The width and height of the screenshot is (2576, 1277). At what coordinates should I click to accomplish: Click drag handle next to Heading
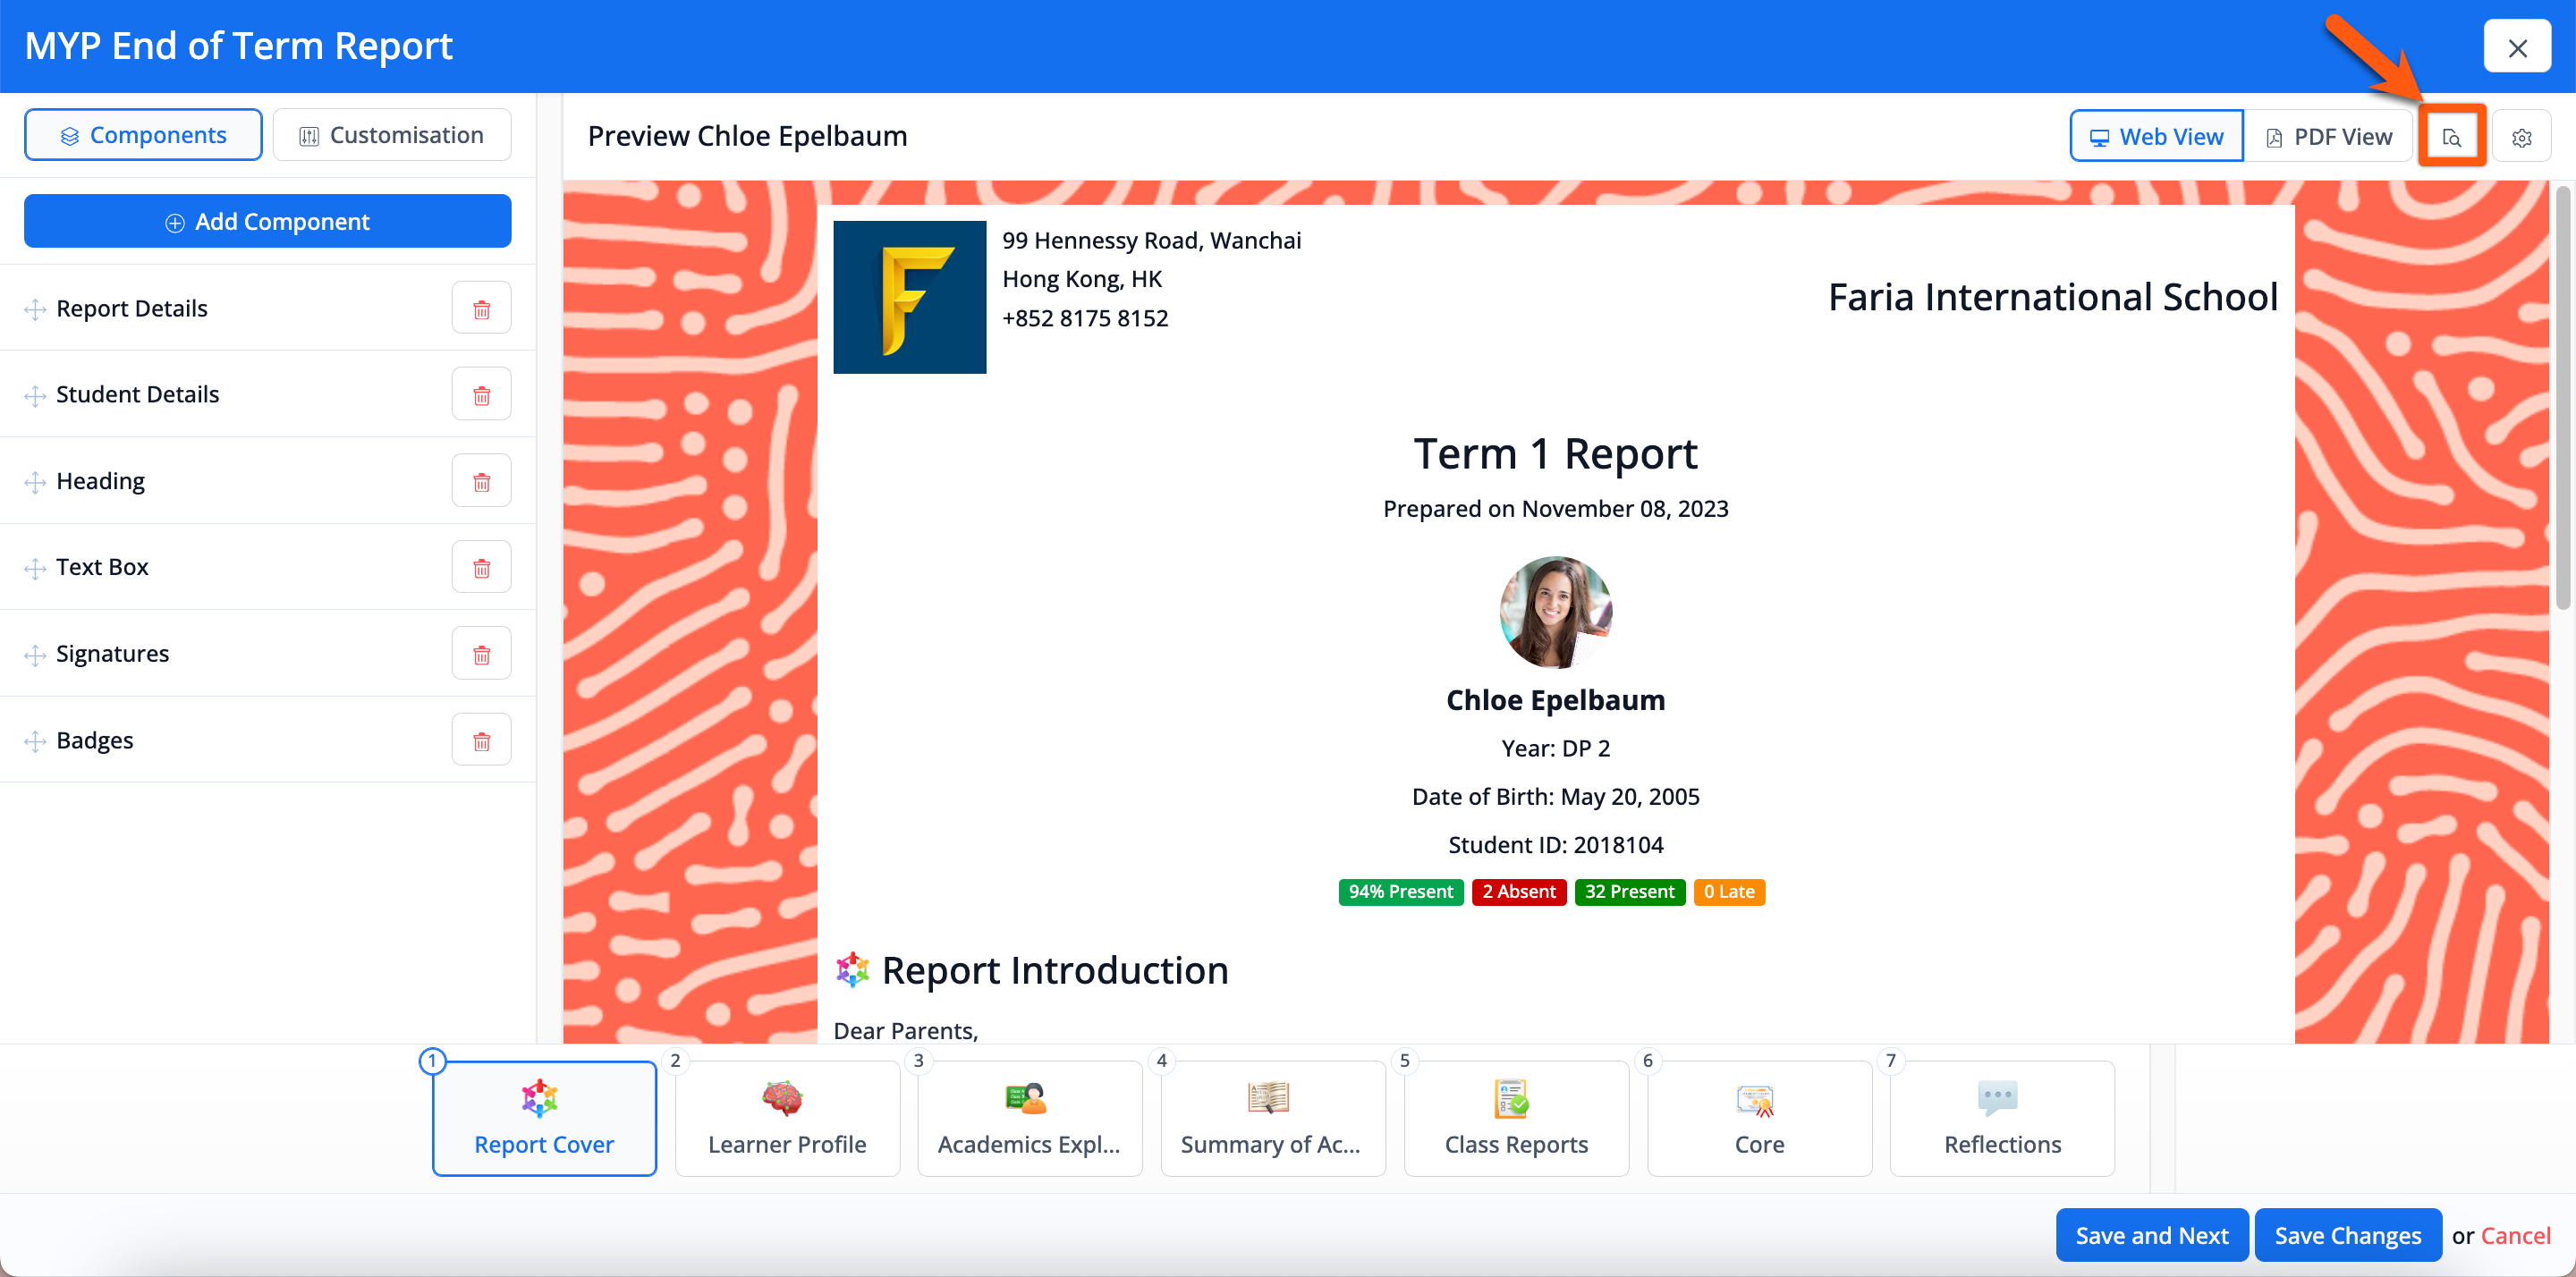pos(35,482)
